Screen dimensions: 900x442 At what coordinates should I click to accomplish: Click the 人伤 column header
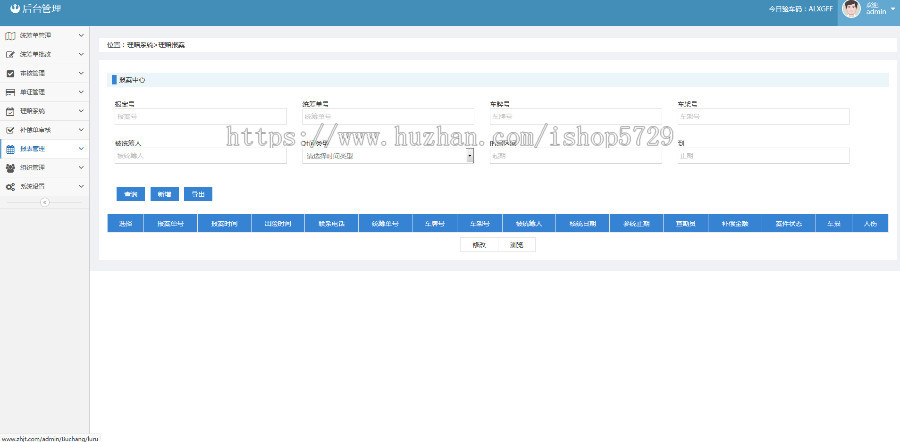[x=870, y=223]
